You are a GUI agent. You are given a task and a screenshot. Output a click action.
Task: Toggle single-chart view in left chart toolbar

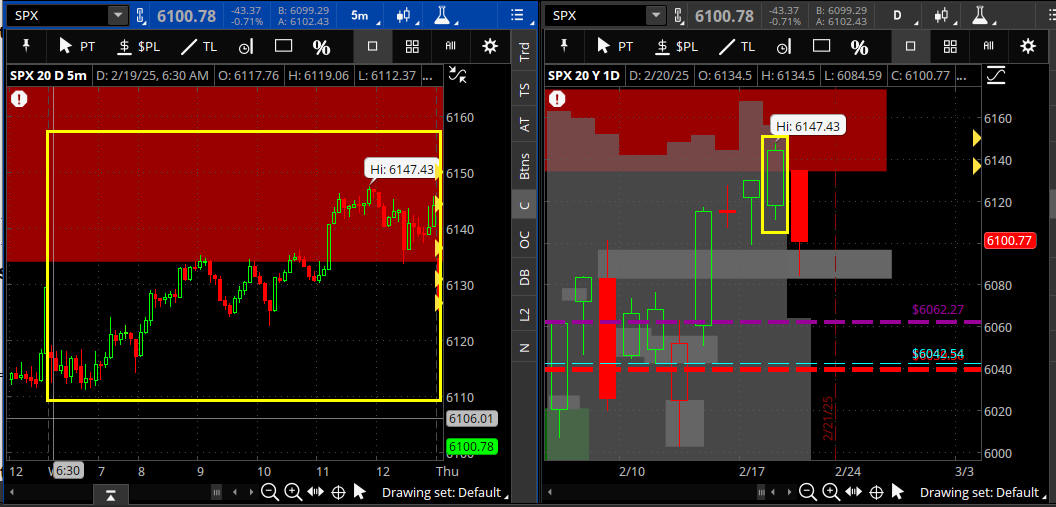coord(372,46)
